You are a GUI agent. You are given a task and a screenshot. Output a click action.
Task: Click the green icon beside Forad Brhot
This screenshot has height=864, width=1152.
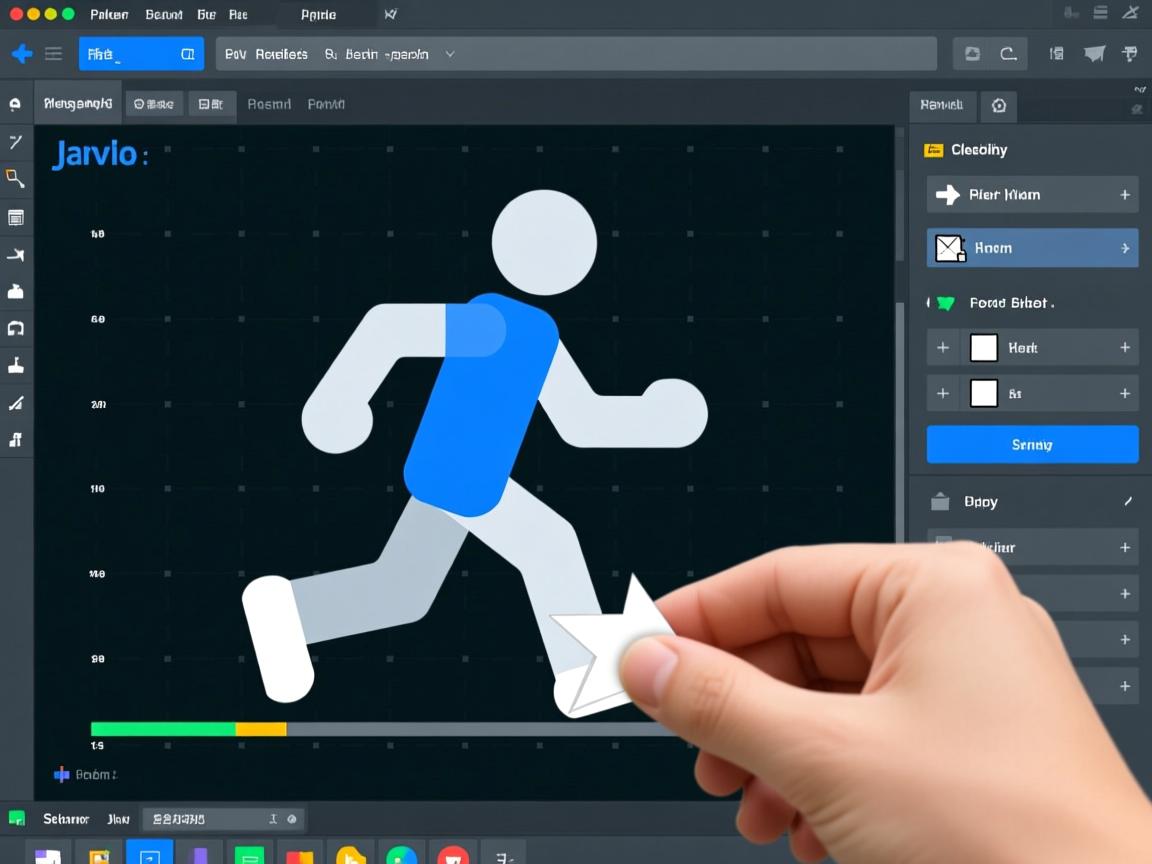(945, 302)
